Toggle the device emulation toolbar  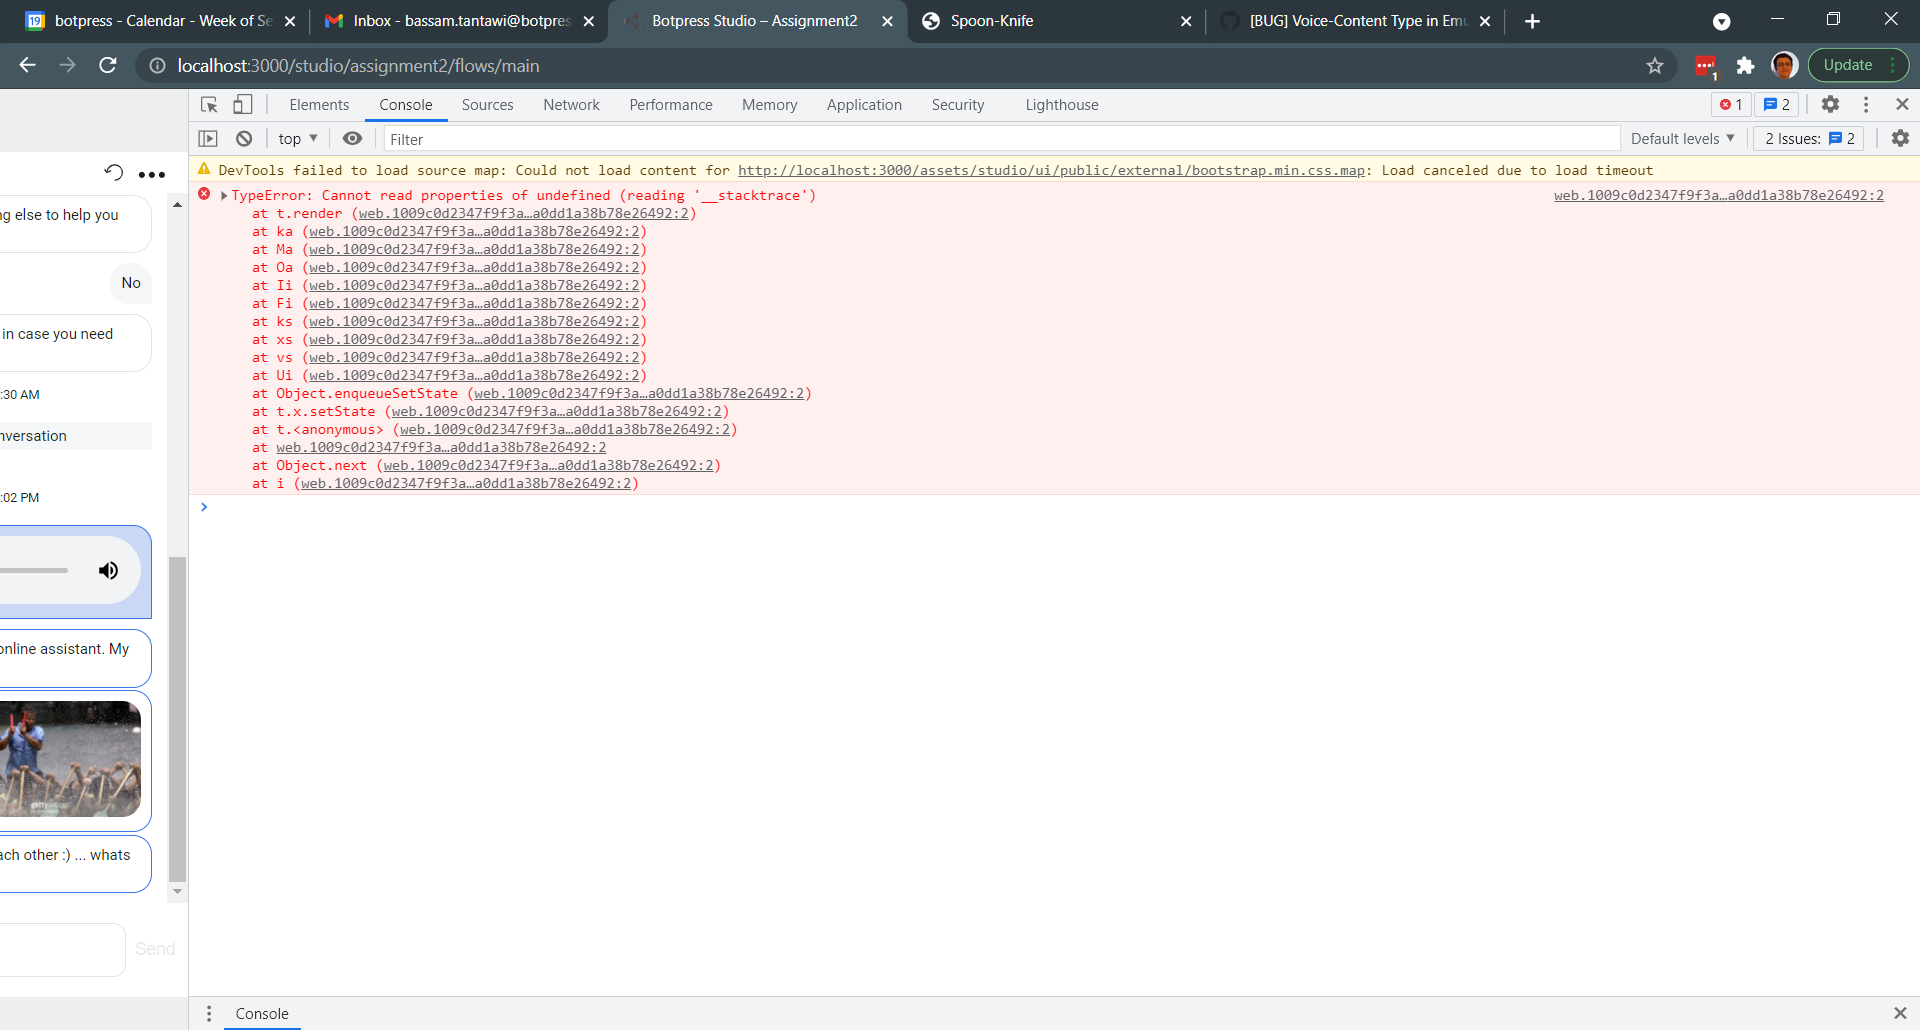(242, 104)
